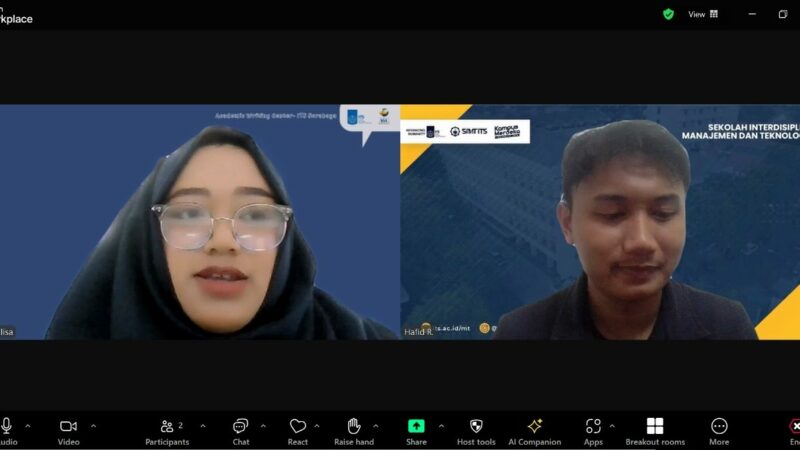Launch the AI Companion
Screen dimensions: 800x450
[535, 427]
